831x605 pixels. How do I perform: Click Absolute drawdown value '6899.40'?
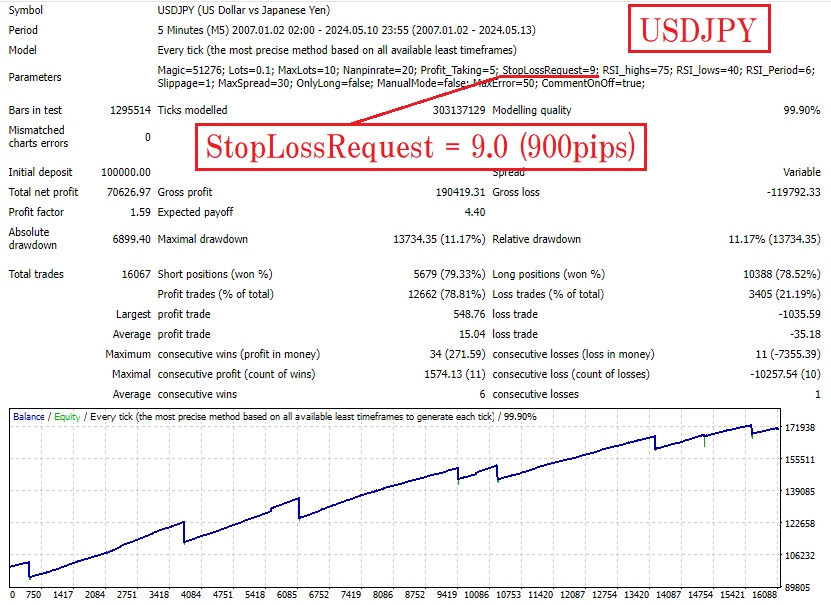point(131,239)
